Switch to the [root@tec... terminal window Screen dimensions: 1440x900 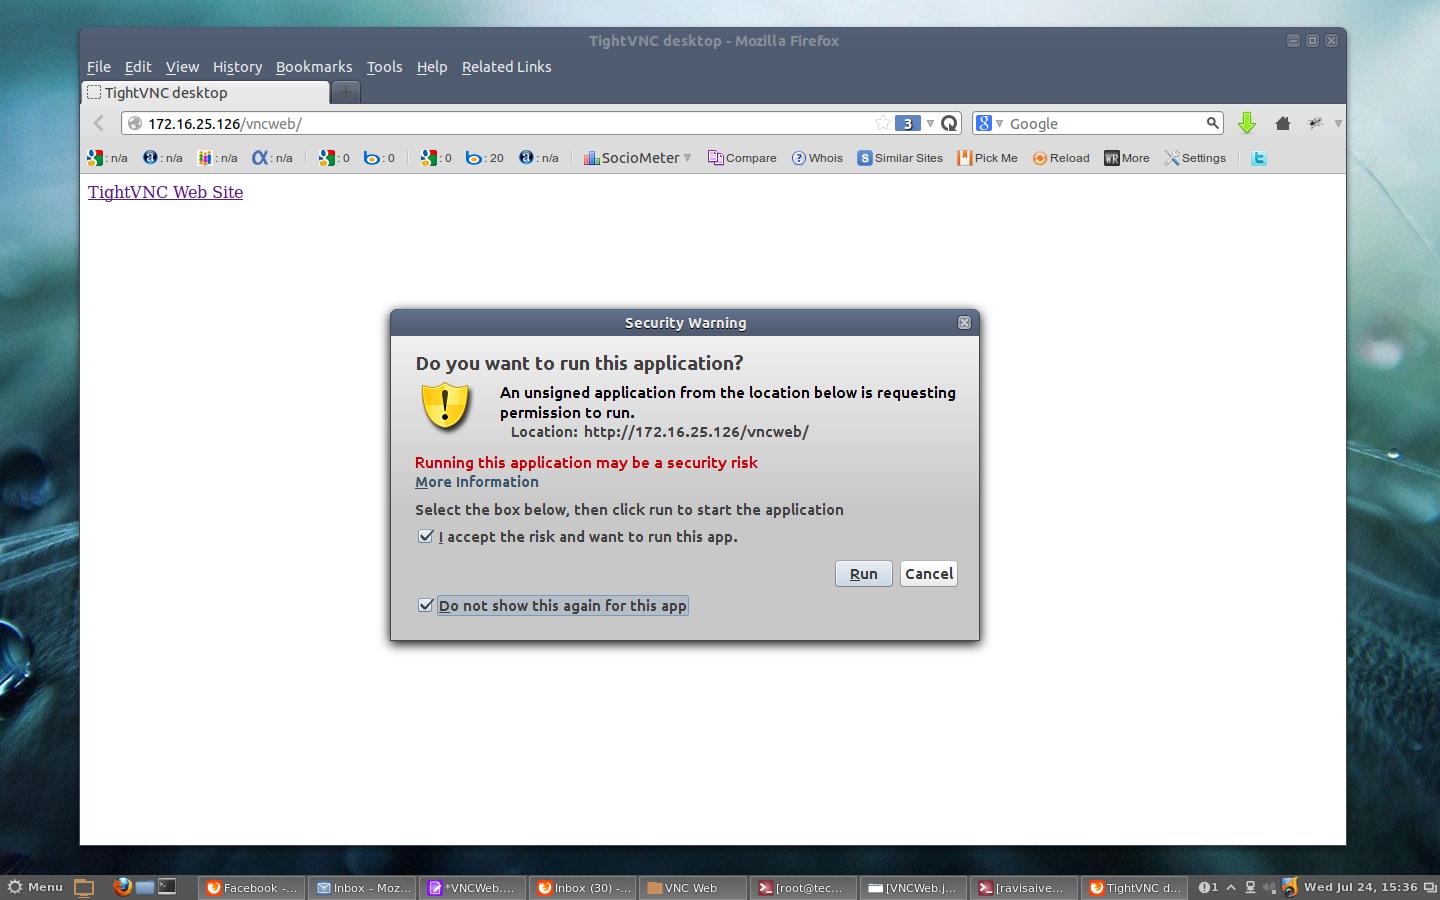pyautogui.click(x=803, y=887)
